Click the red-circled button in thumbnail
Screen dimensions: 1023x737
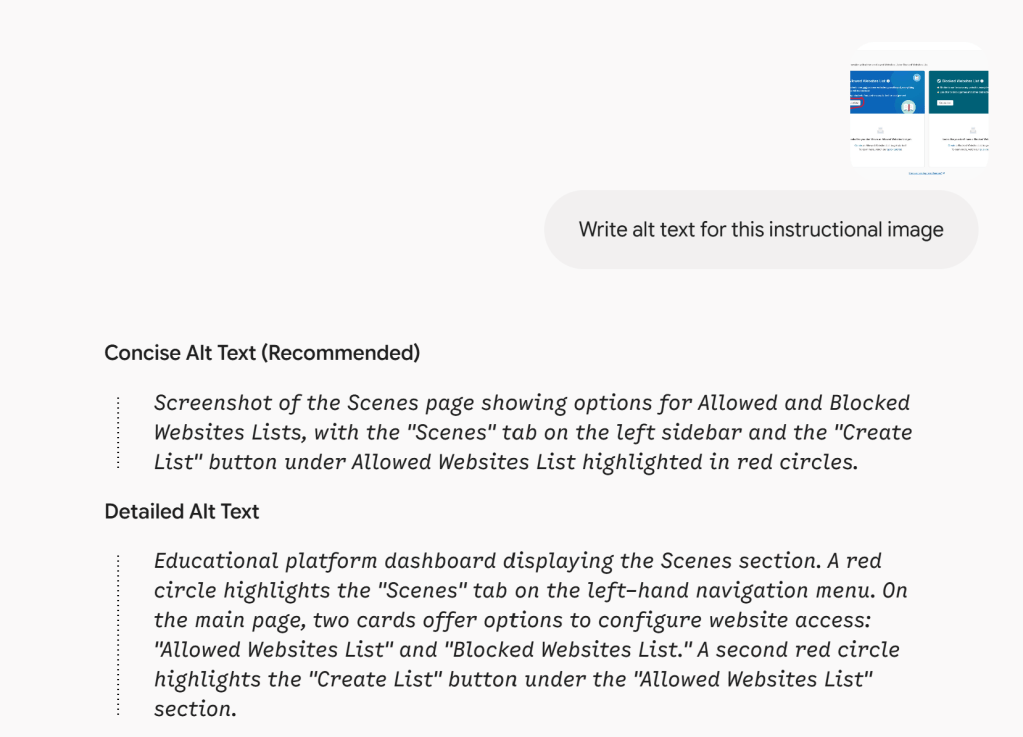coord(855,102)
